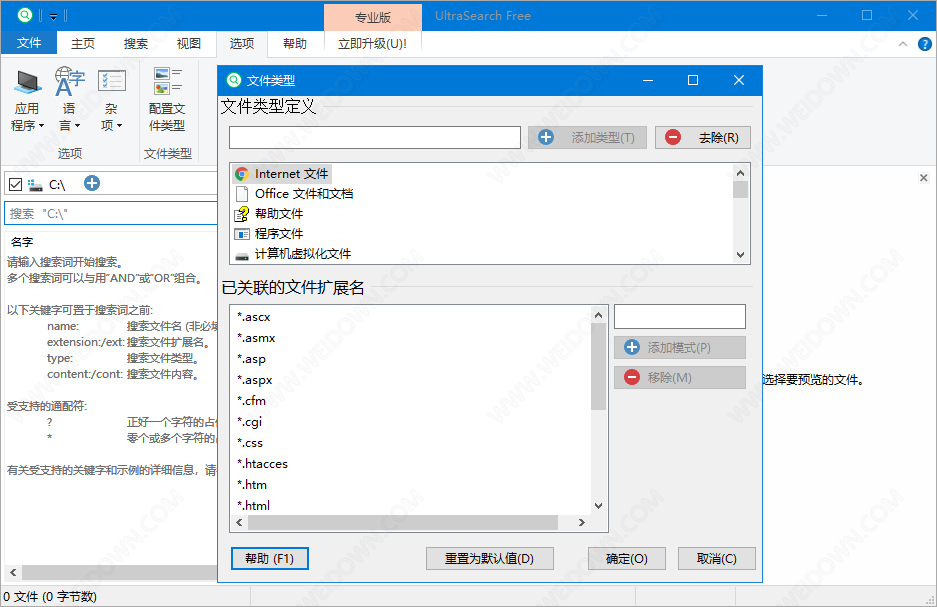Click 重置为默认值(D) reset button
The image size is (937, 607).
pyautogui.click(x=489, y=559)
